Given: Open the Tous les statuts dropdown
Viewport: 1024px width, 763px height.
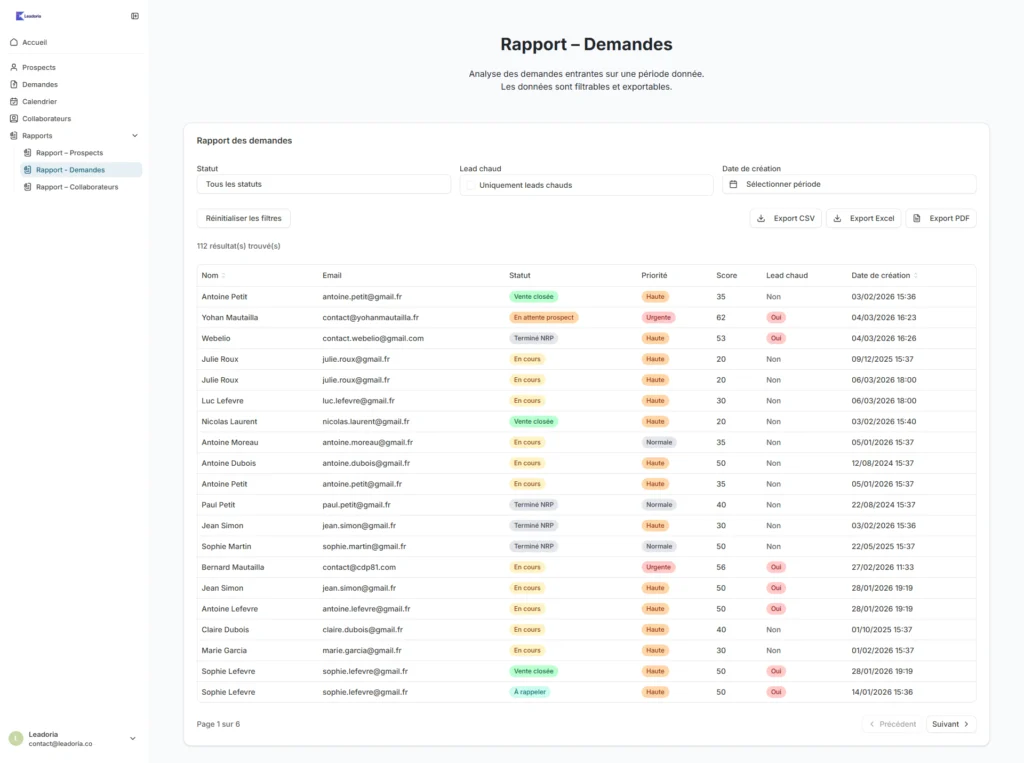Looking at the screenshot, I should (x=323, y=185).
